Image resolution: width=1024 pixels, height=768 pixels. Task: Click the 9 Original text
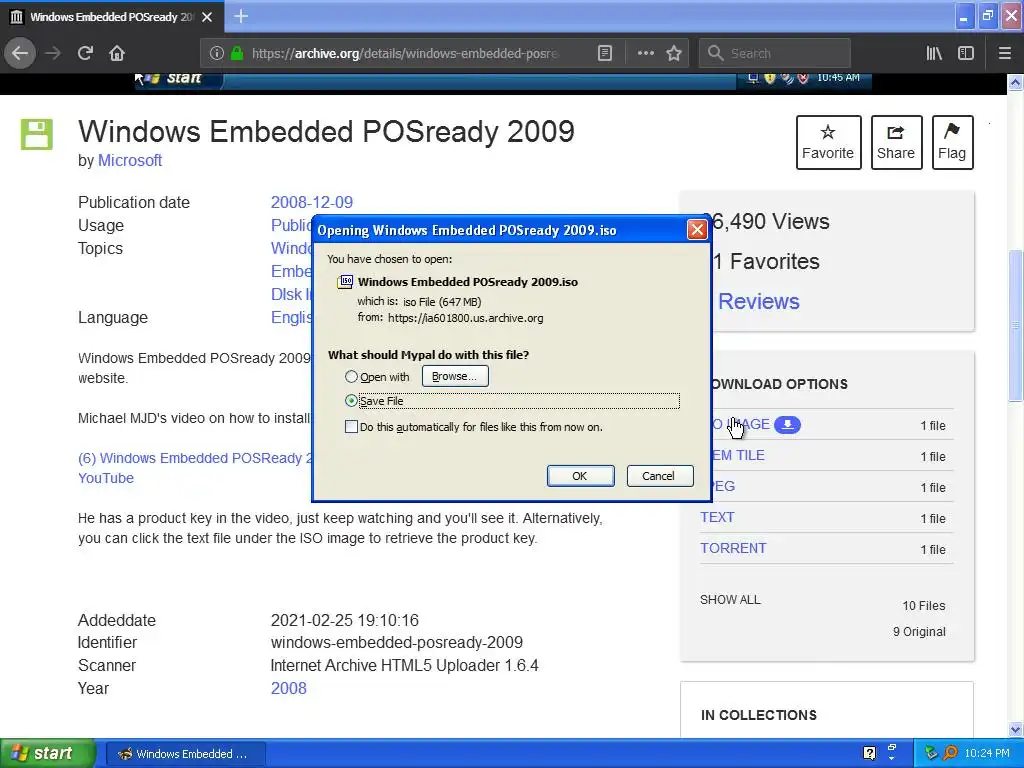919,632
